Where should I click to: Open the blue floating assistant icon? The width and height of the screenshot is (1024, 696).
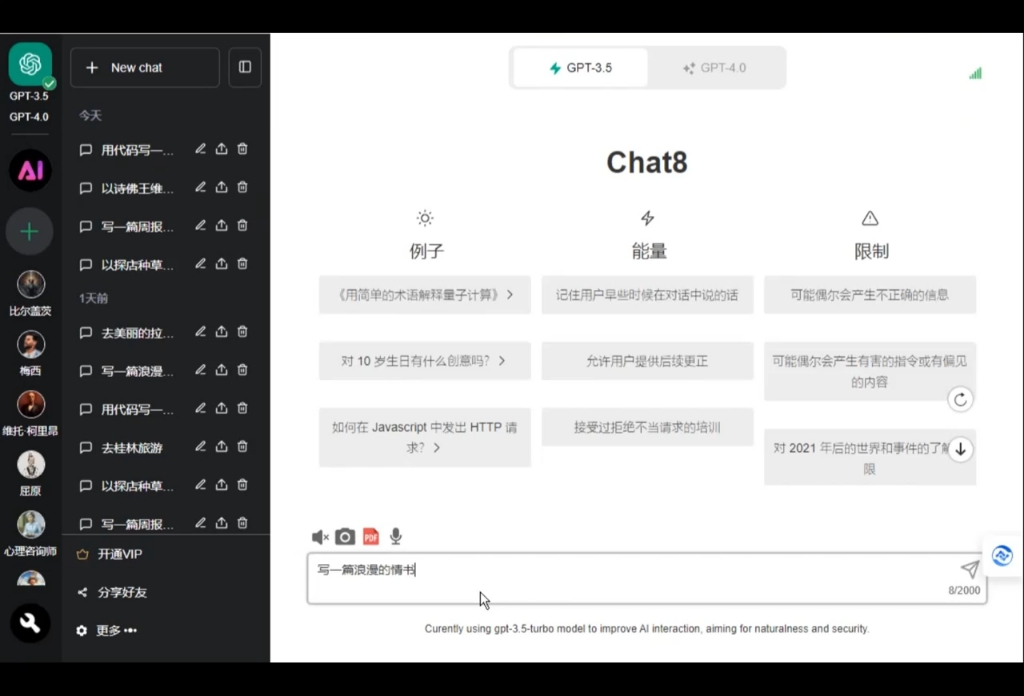pyautogui.click(x=1002, y=556)
